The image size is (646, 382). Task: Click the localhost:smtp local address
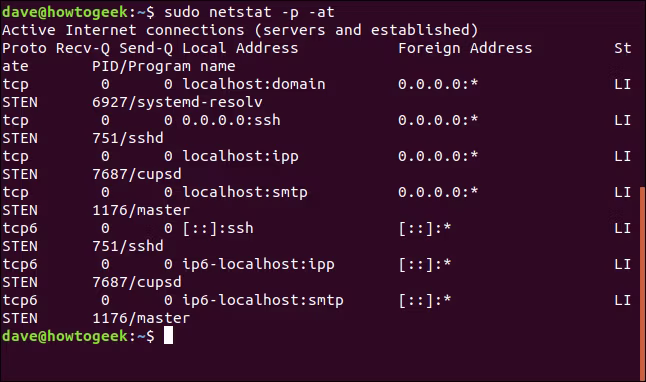click(245, 192)
